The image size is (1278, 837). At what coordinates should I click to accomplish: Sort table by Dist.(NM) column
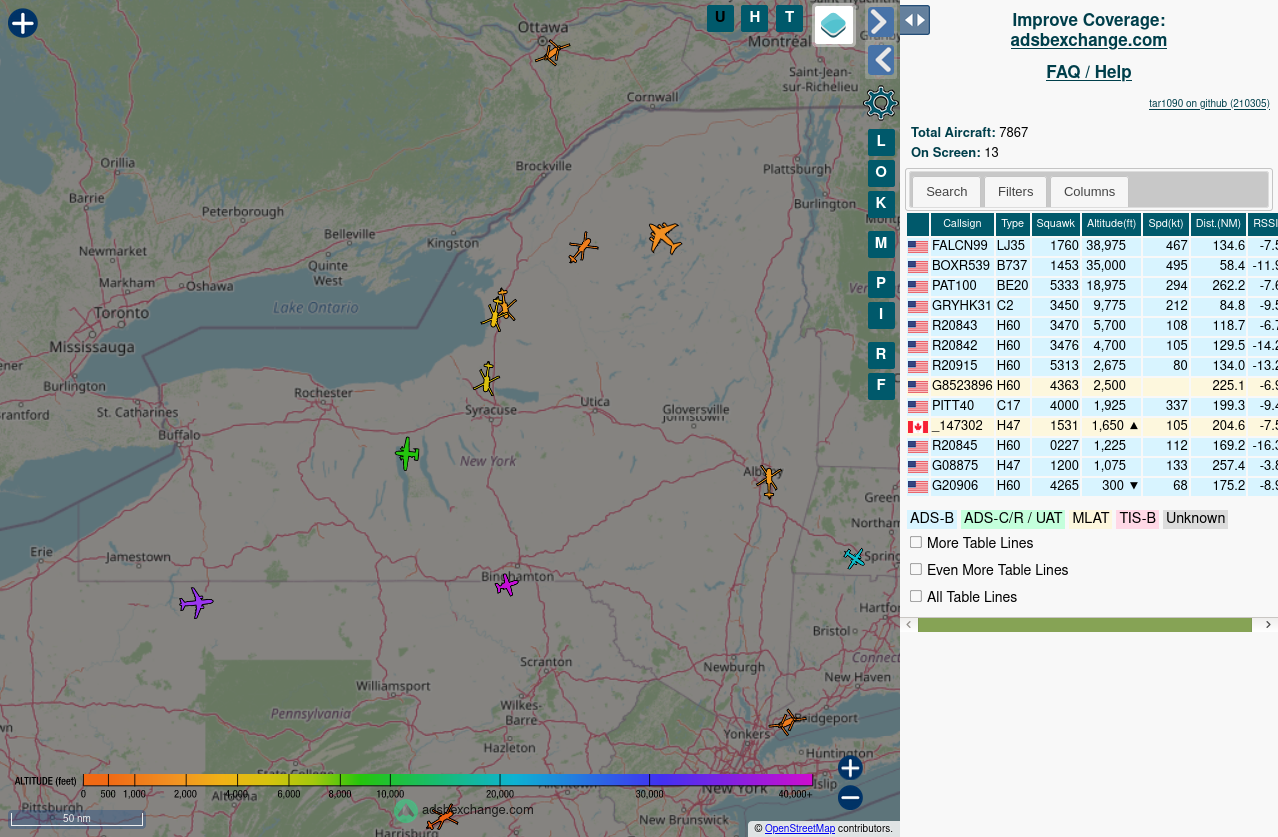pos(1219,224)
